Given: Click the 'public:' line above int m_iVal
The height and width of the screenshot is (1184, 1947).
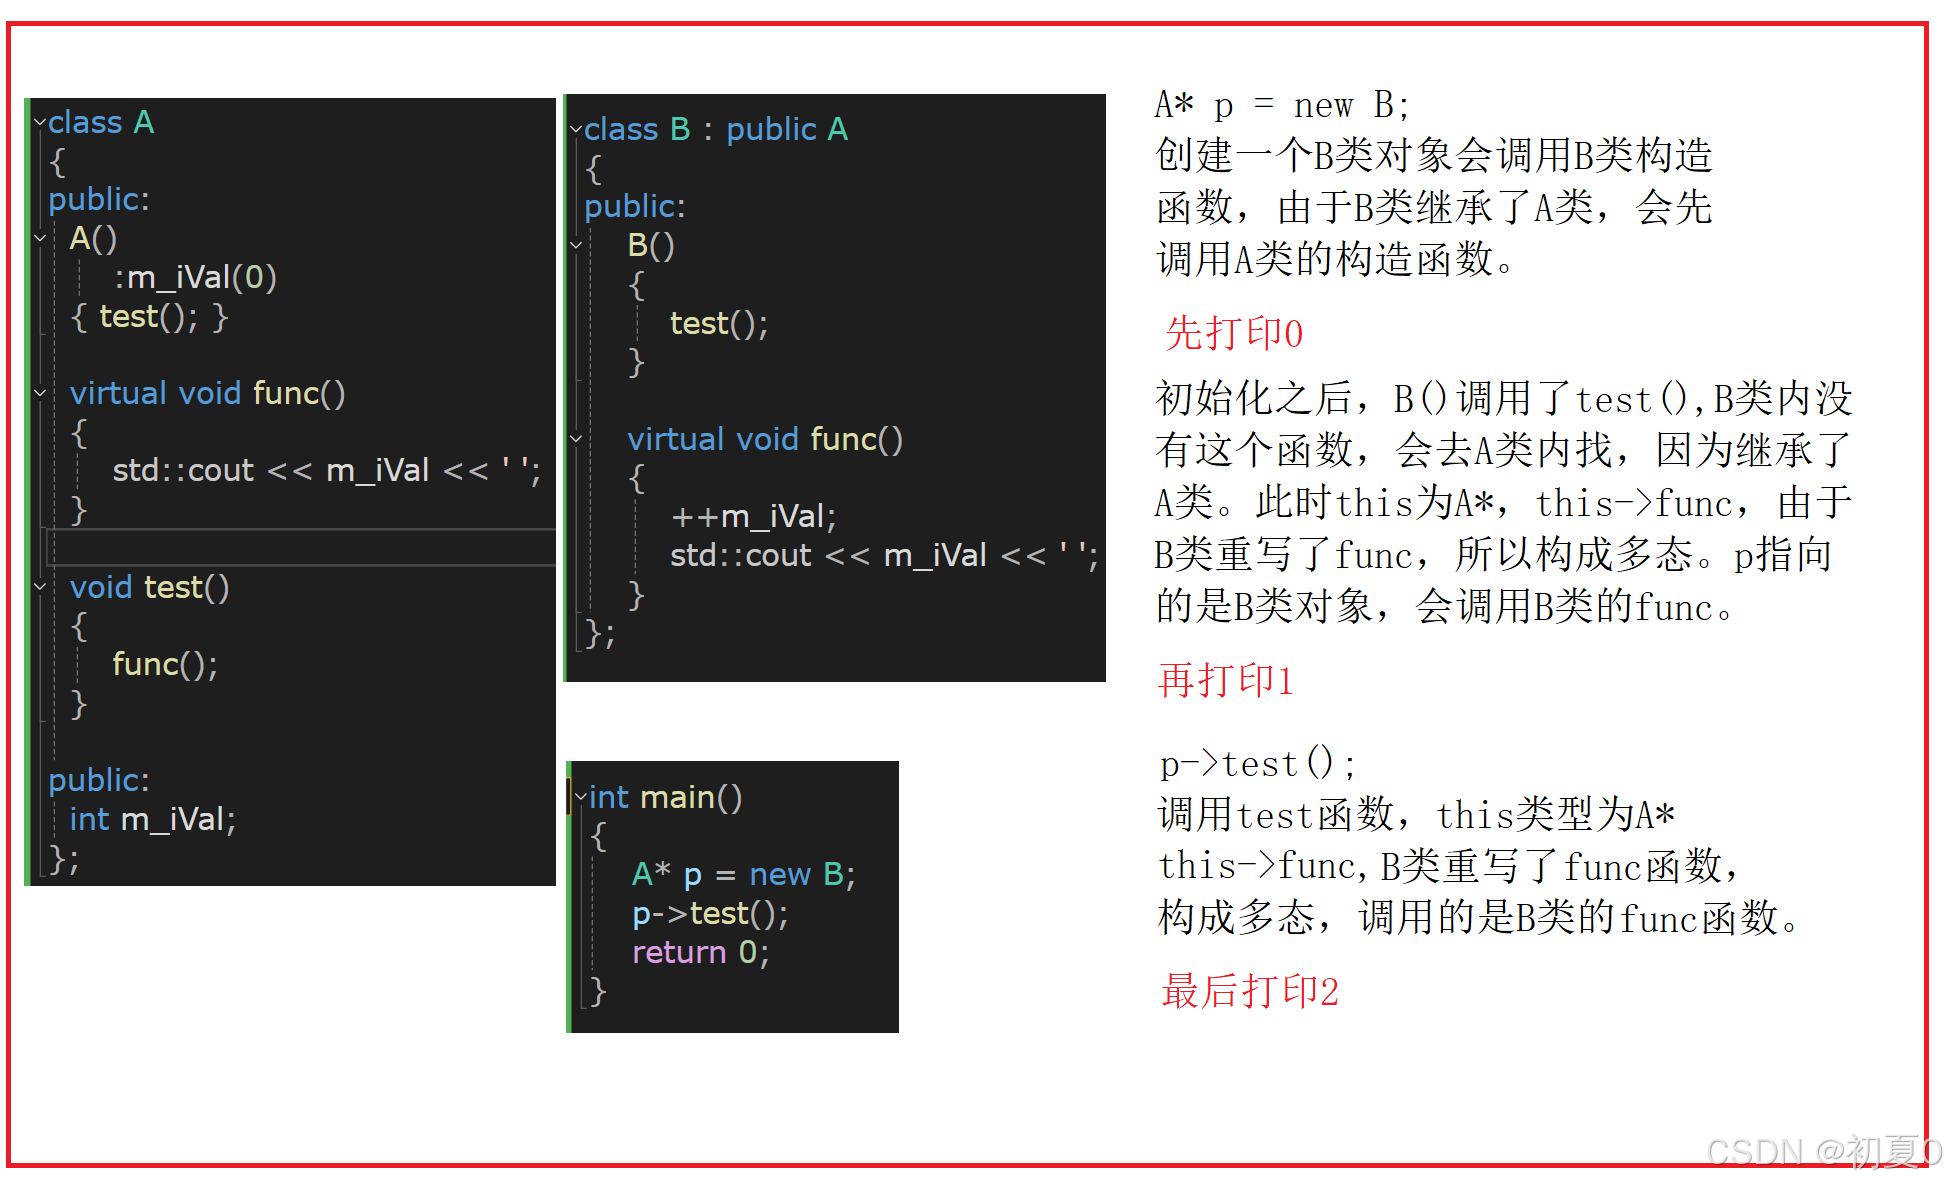Looking at the screenshot, I should [x=99, y=780].
